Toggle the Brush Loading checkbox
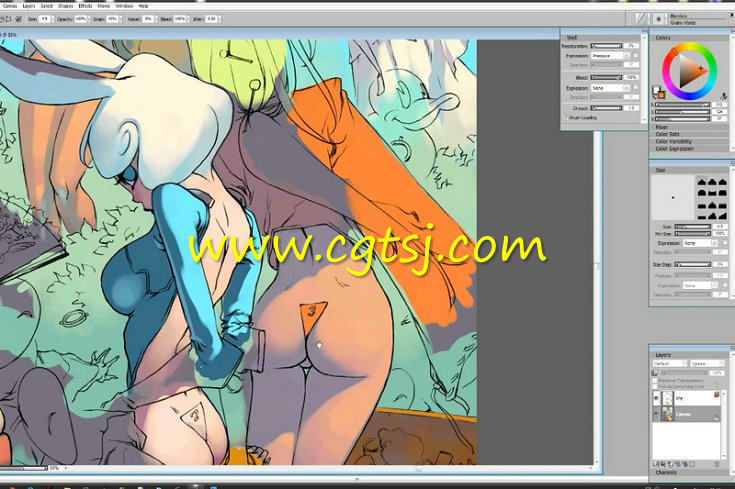The image size is (735, 489). pos(566,118)
